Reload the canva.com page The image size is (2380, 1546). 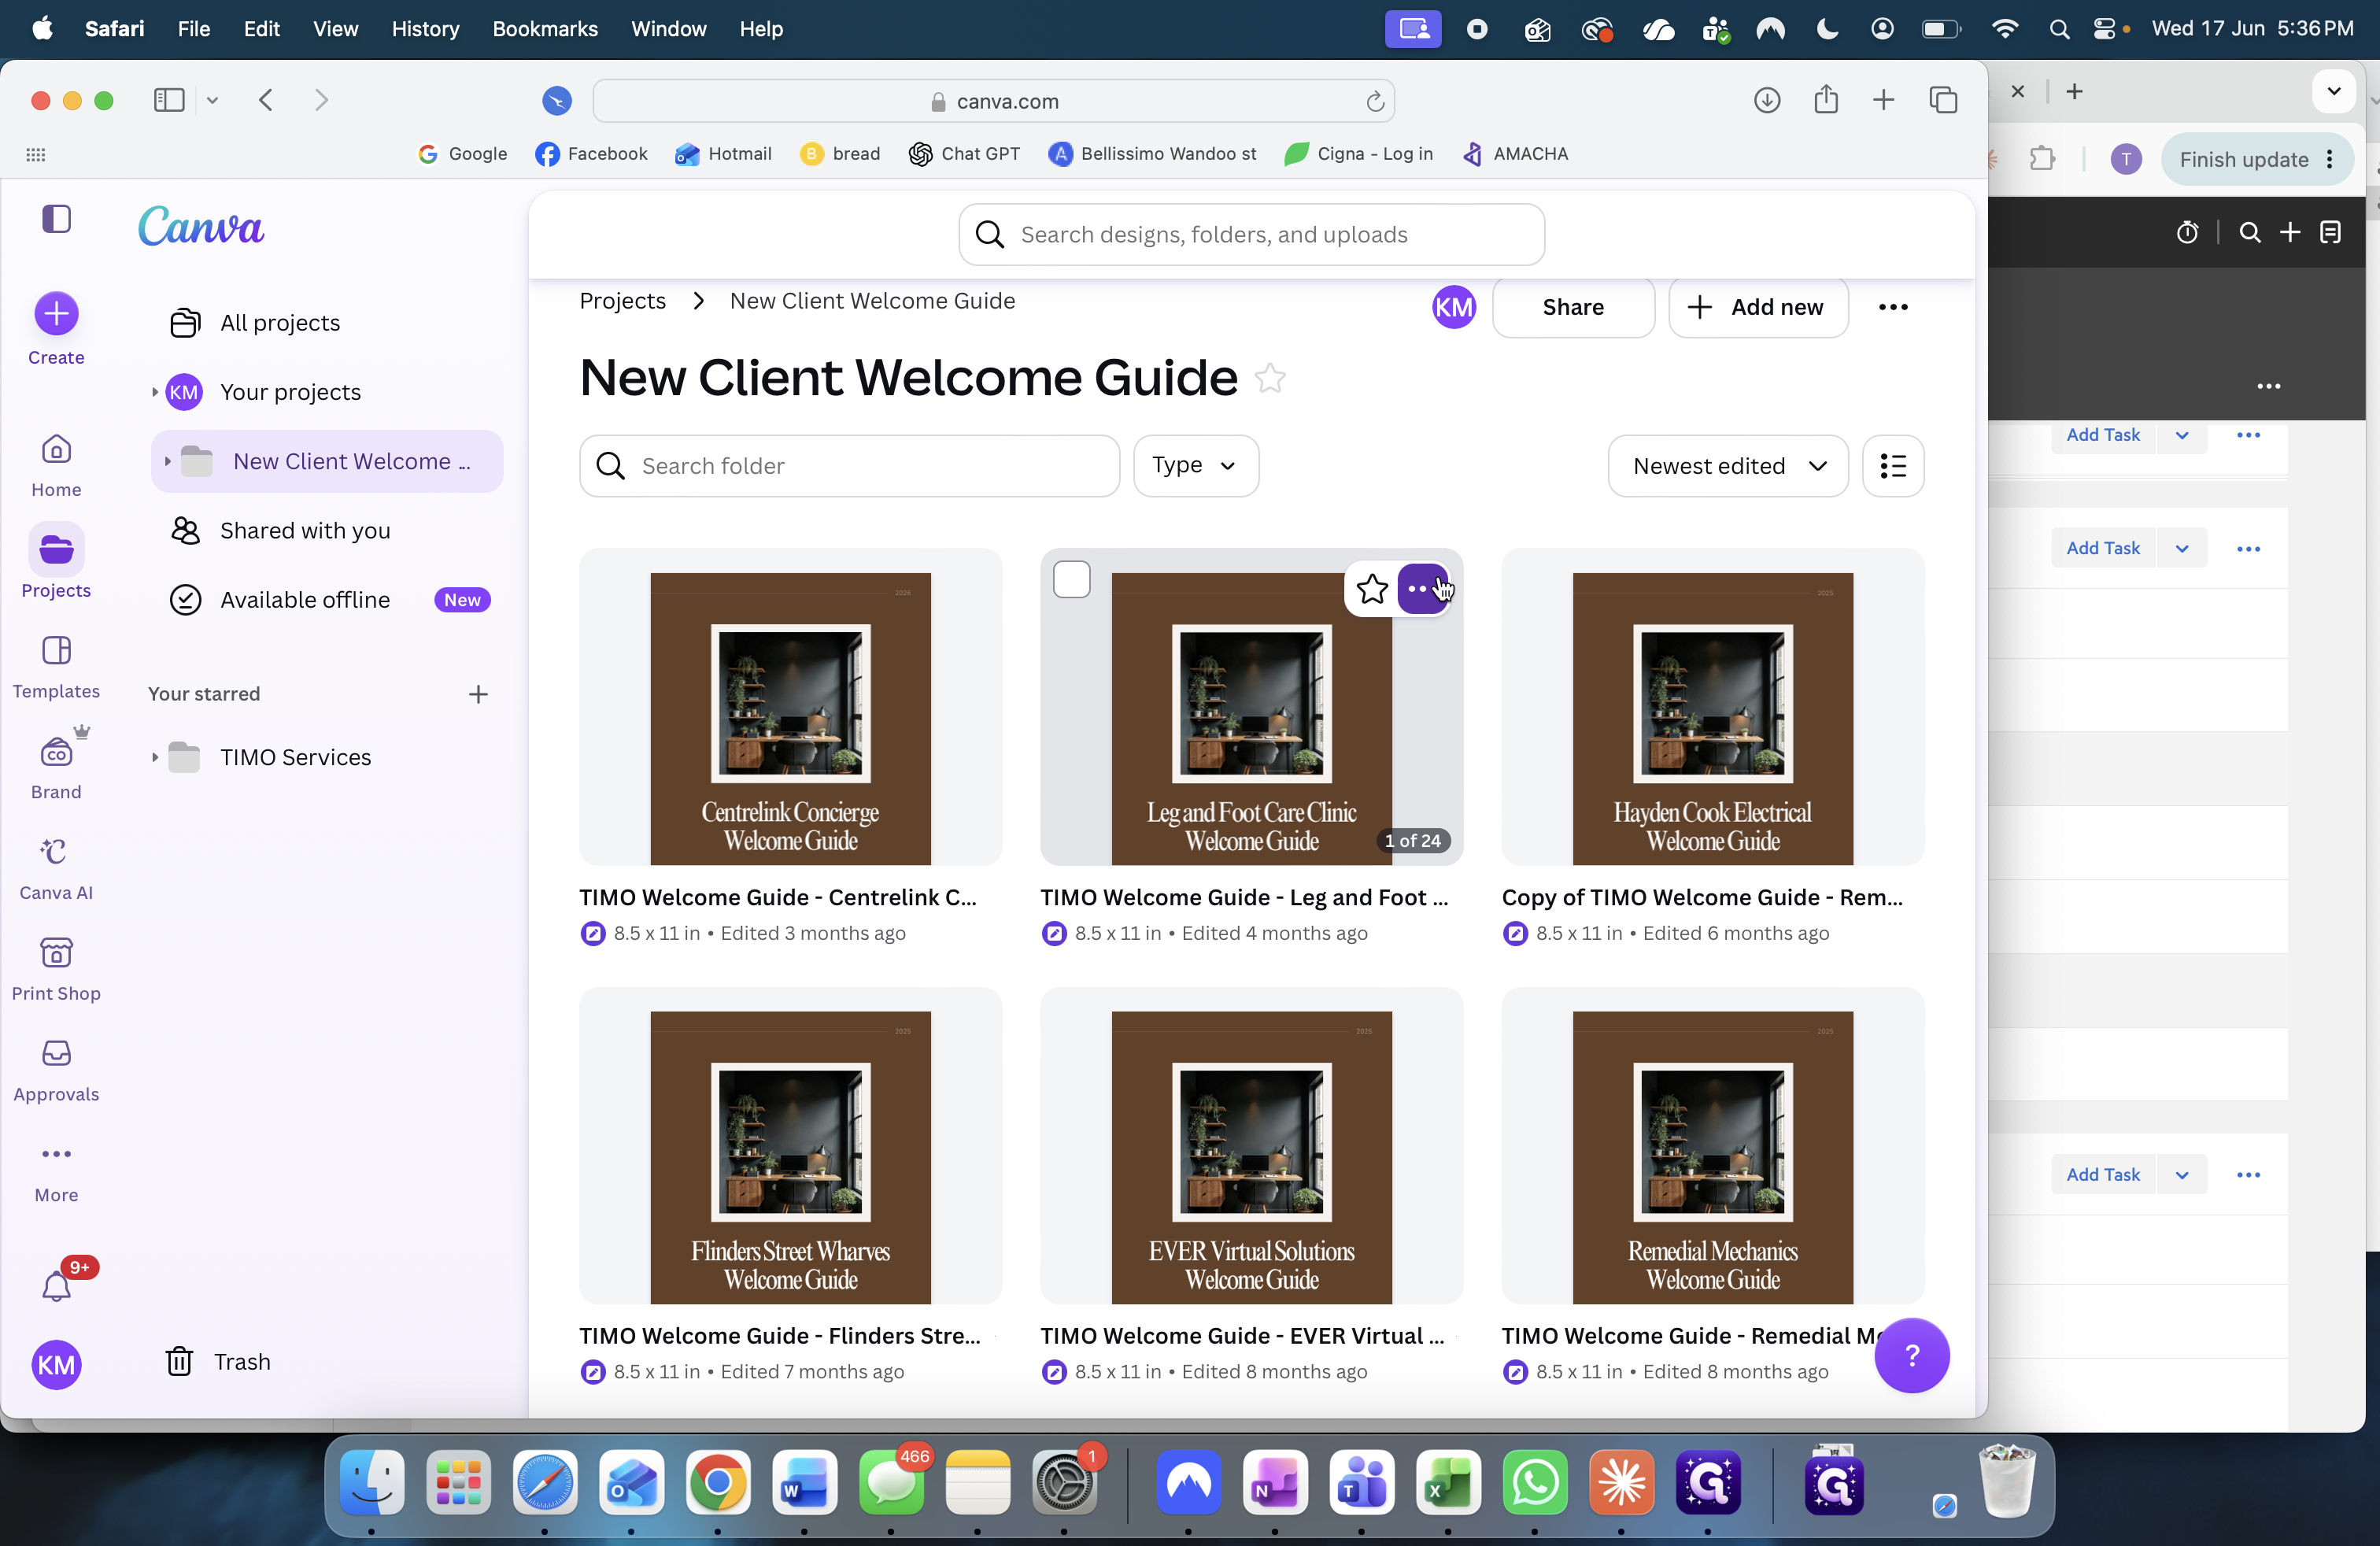click(x=1375, y=101)
